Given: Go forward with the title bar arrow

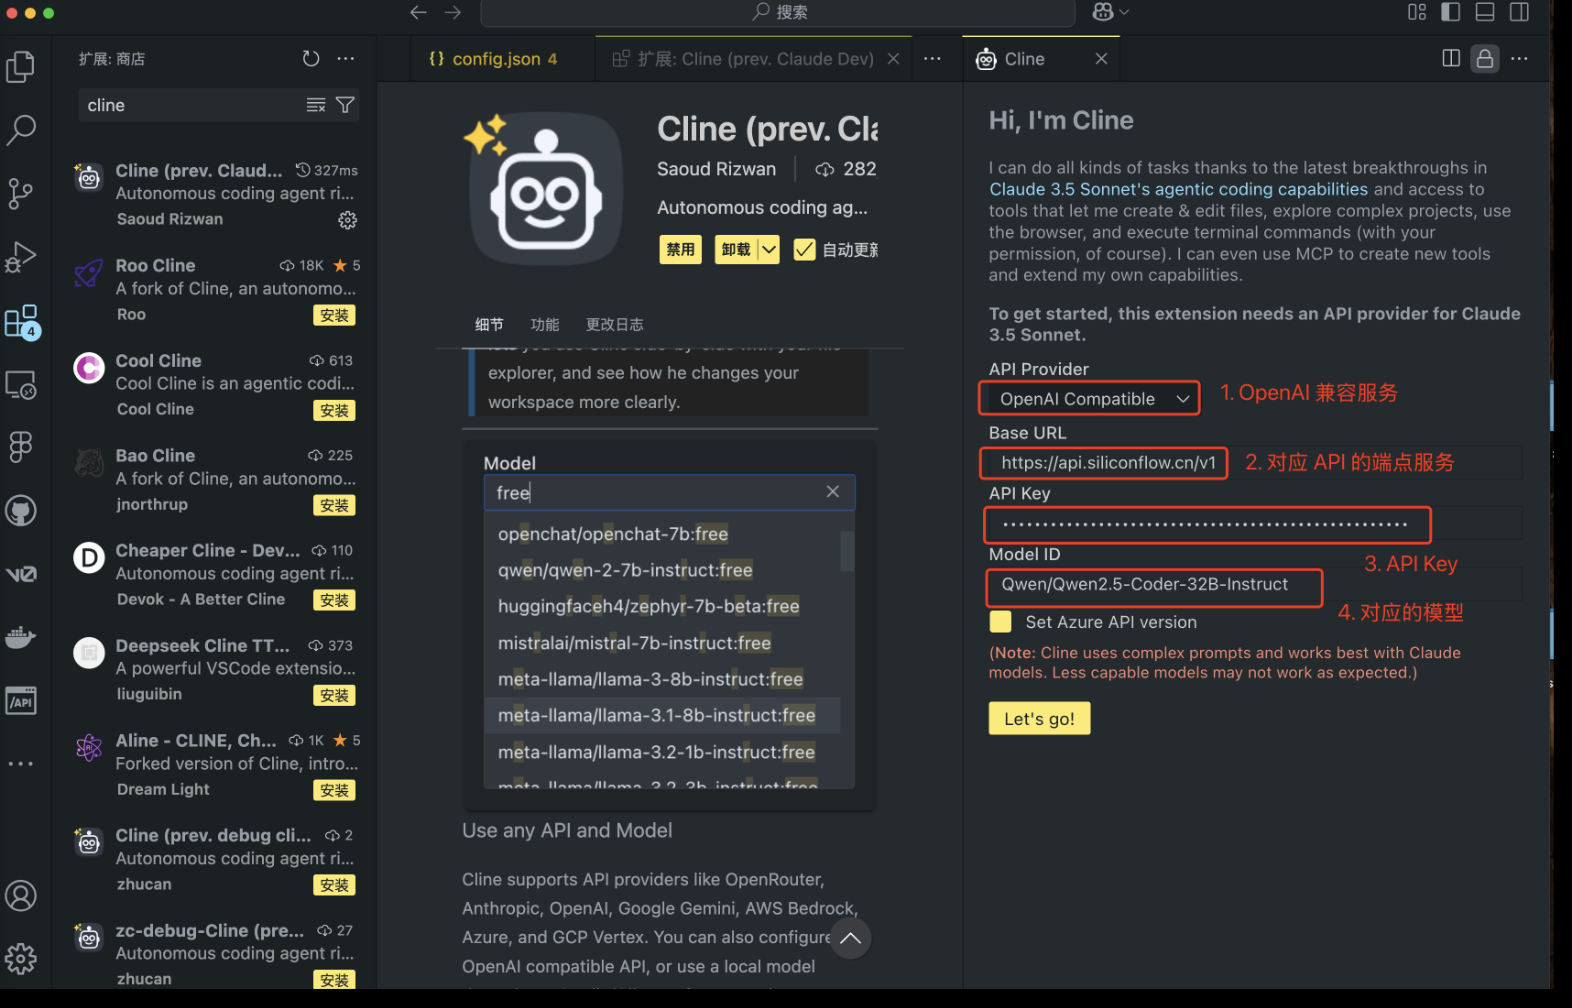Looking at the screenshot, I should (x=453, y=12).
